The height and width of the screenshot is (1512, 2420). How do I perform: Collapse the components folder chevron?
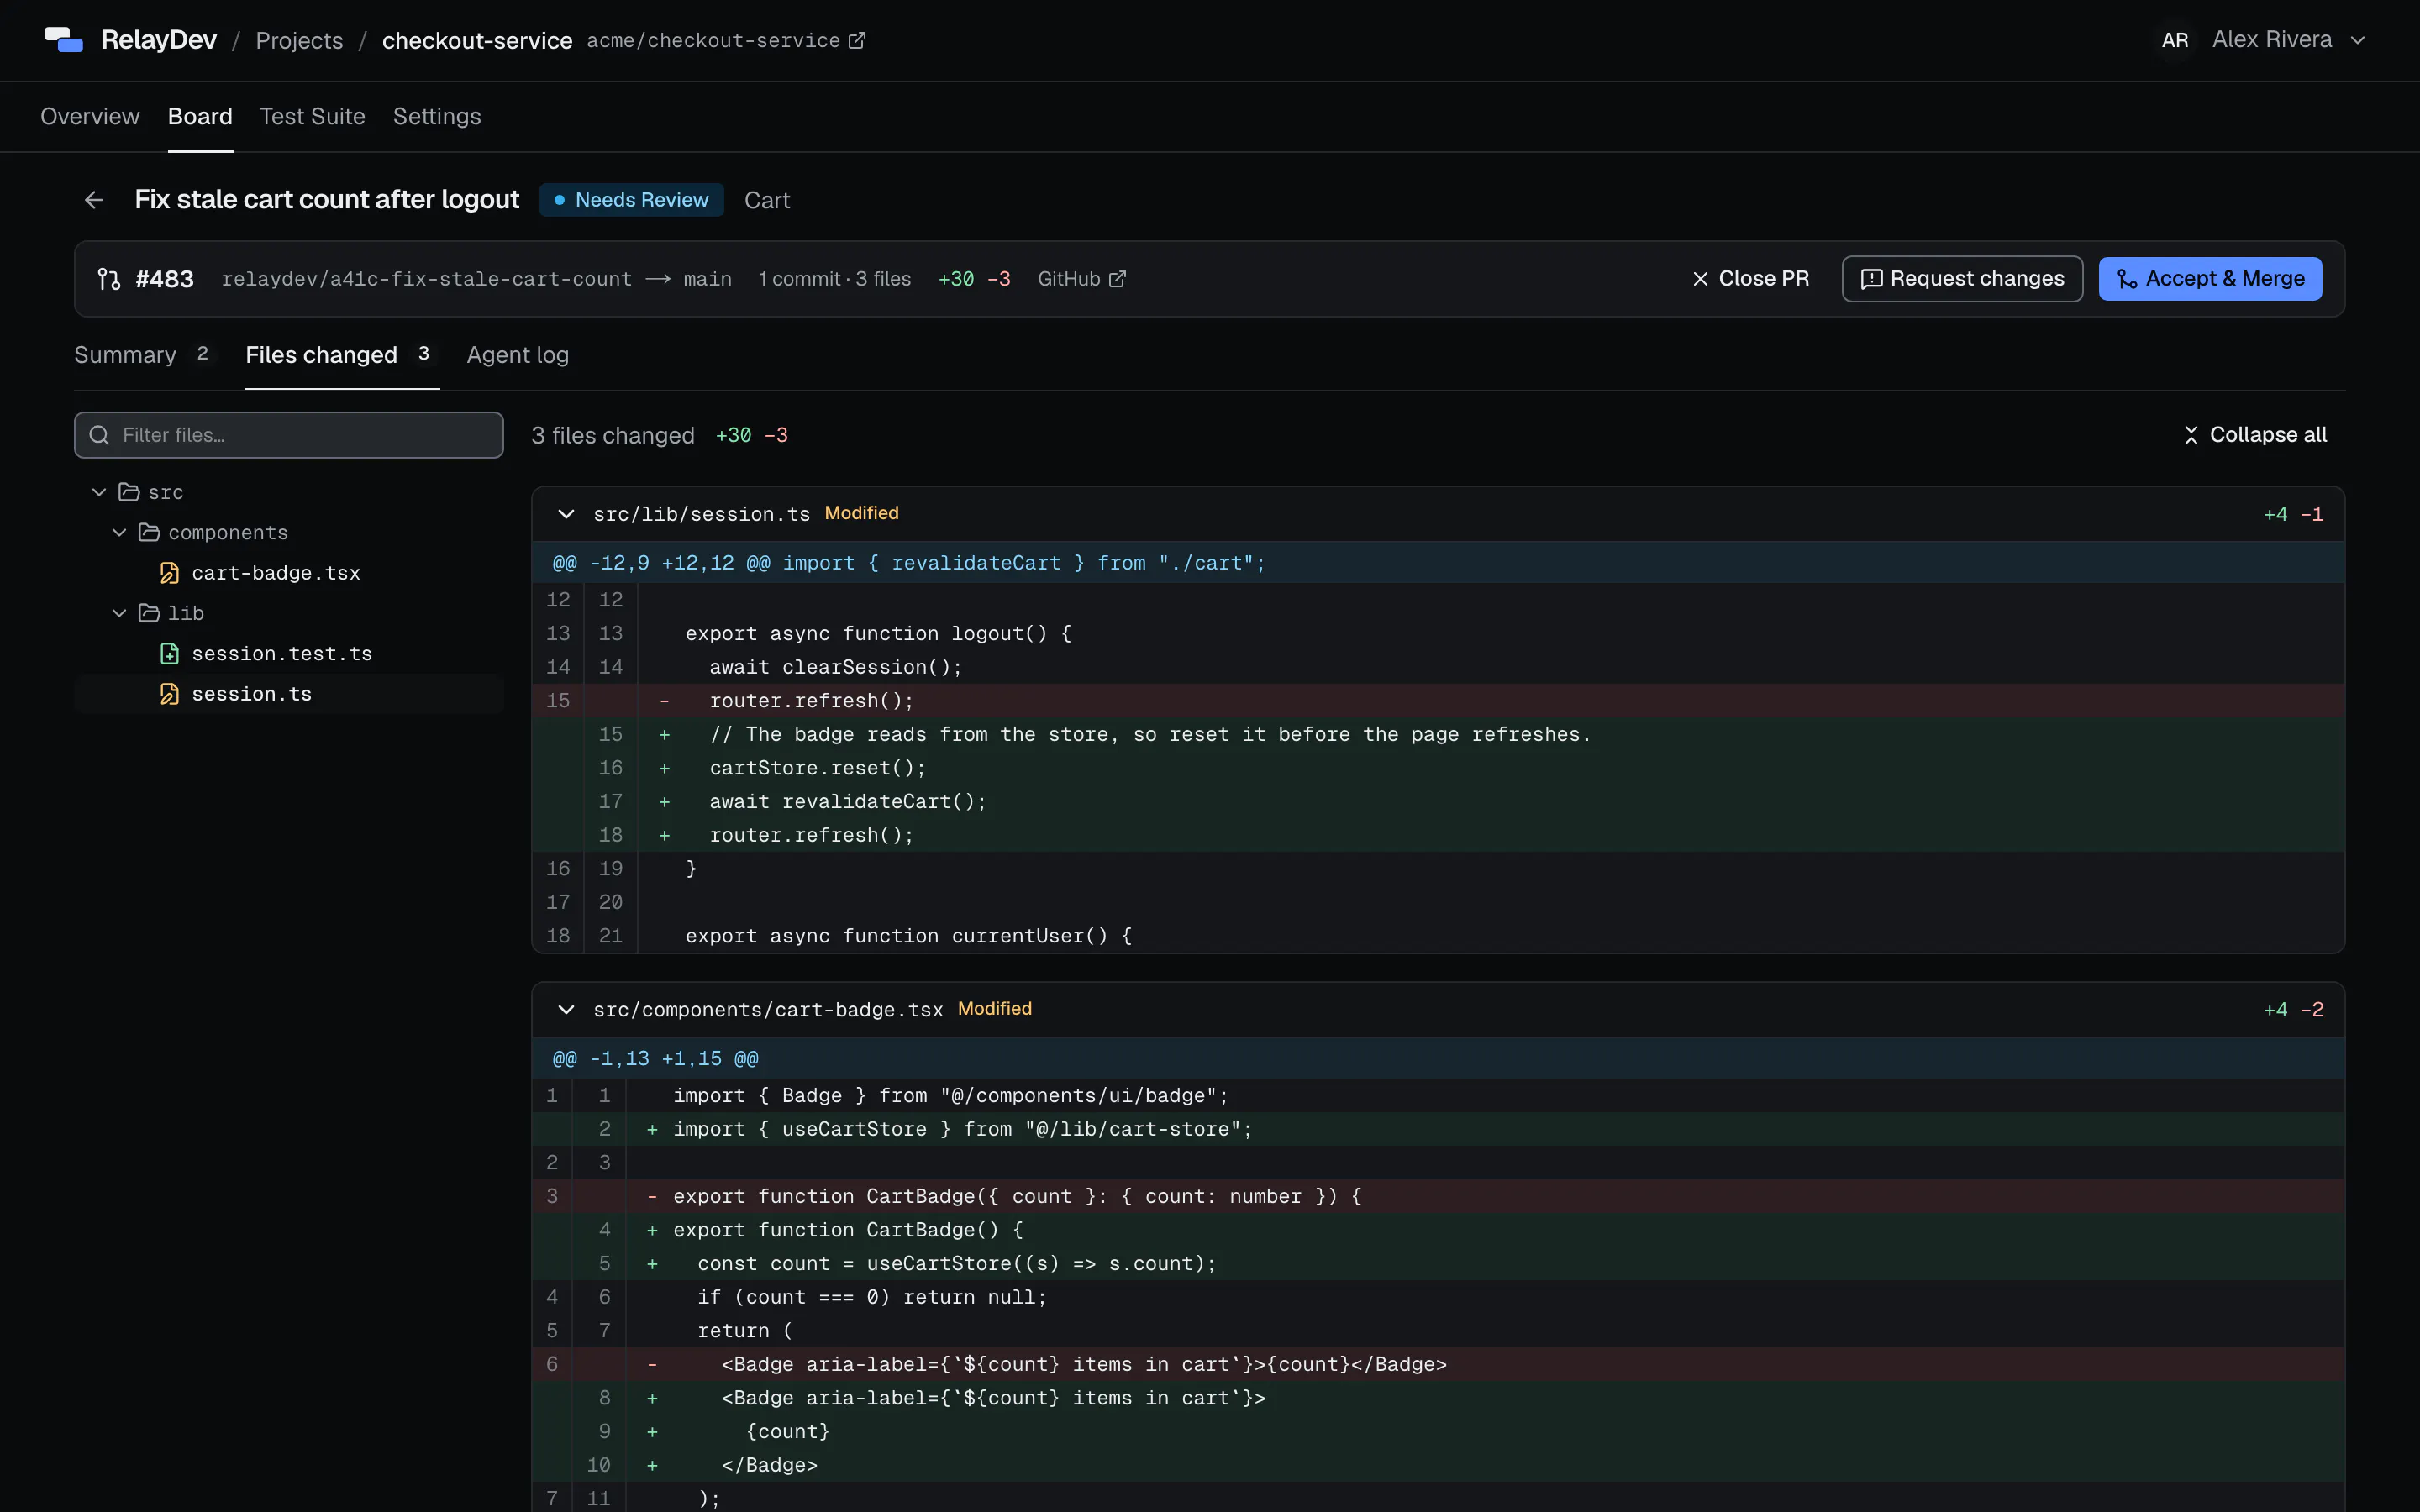(x=119, y=533)
